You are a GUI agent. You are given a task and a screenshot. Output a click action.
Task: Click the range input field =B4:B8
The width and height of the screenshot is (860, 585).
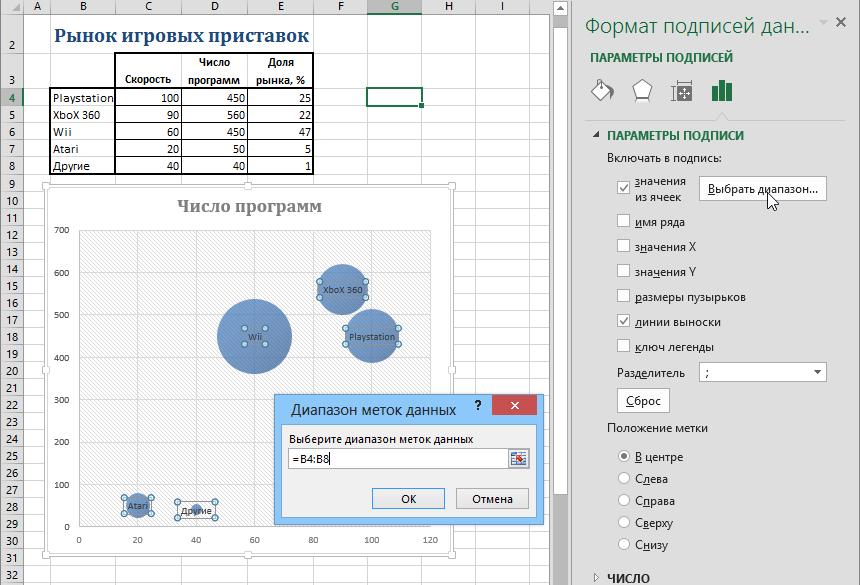click(x=398, y=459)
